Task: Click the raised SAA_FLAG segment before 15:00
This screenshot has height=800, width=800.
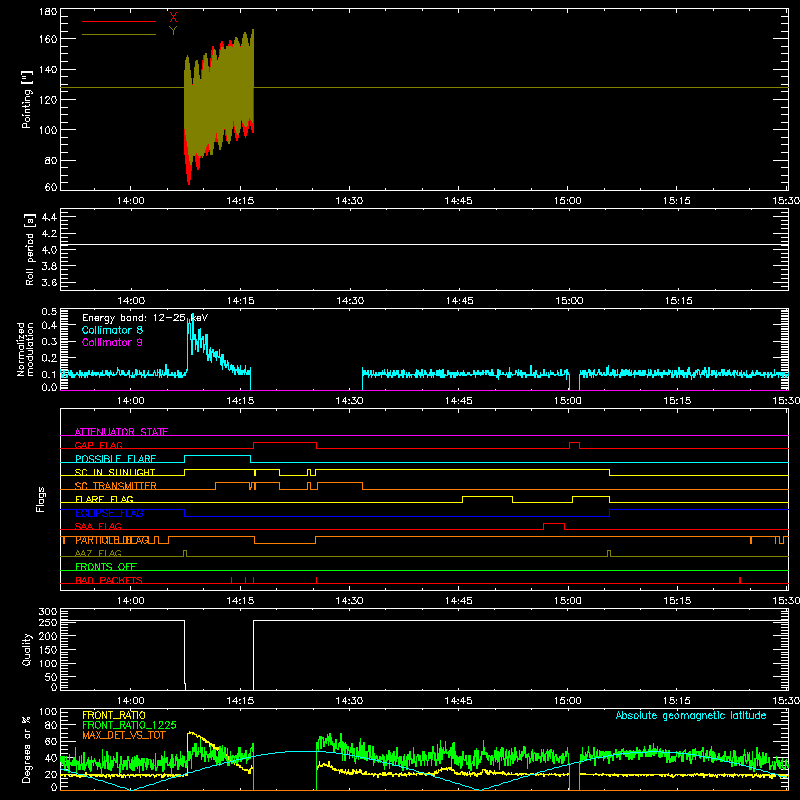Action: click(x=554, y=524)
